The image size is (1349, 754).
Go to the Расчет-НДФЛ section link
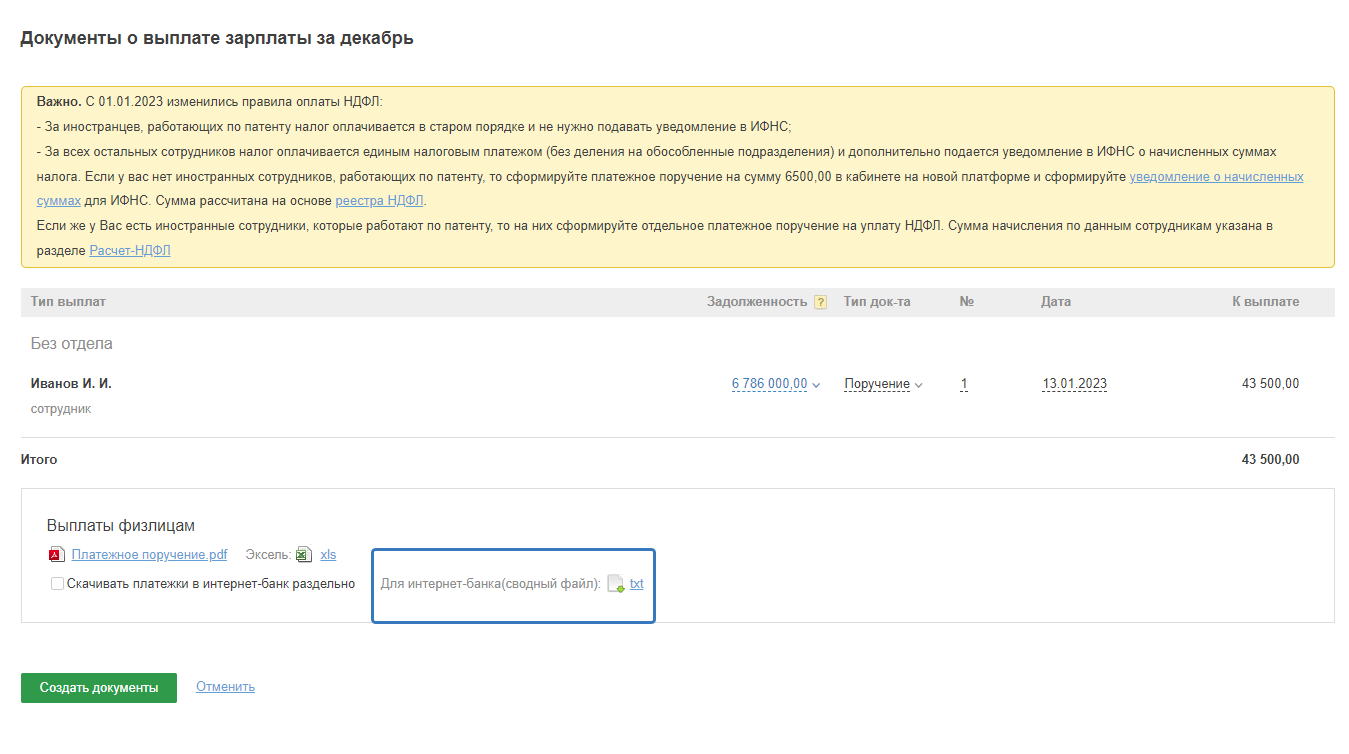(x=130, y=250)
